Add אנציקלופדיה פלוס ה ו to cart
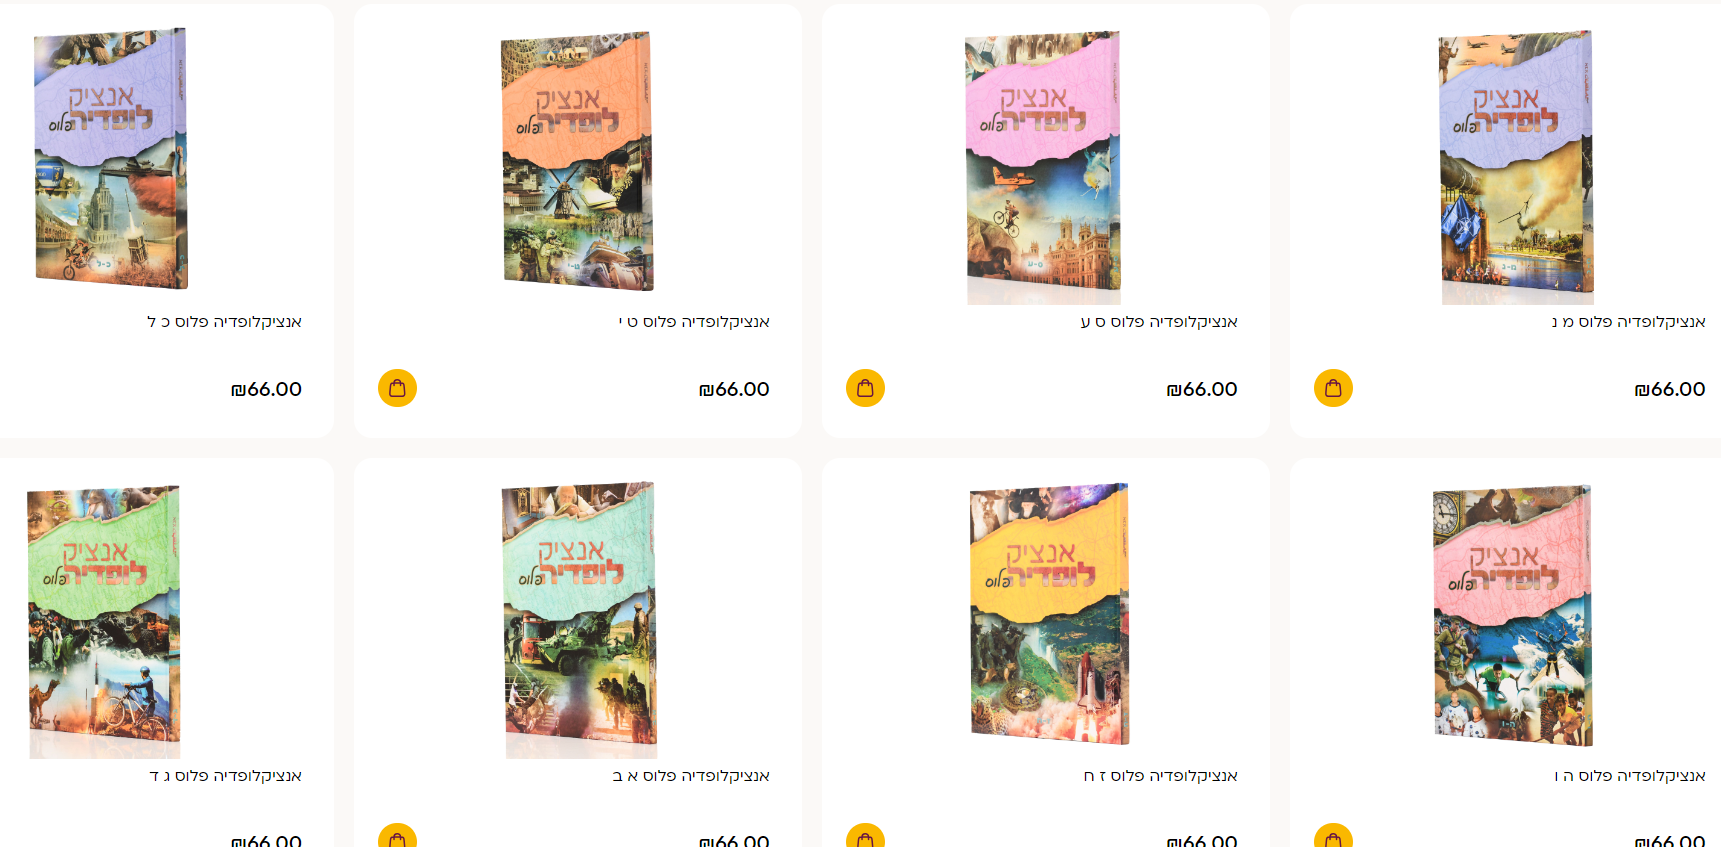 point(1333,835)
